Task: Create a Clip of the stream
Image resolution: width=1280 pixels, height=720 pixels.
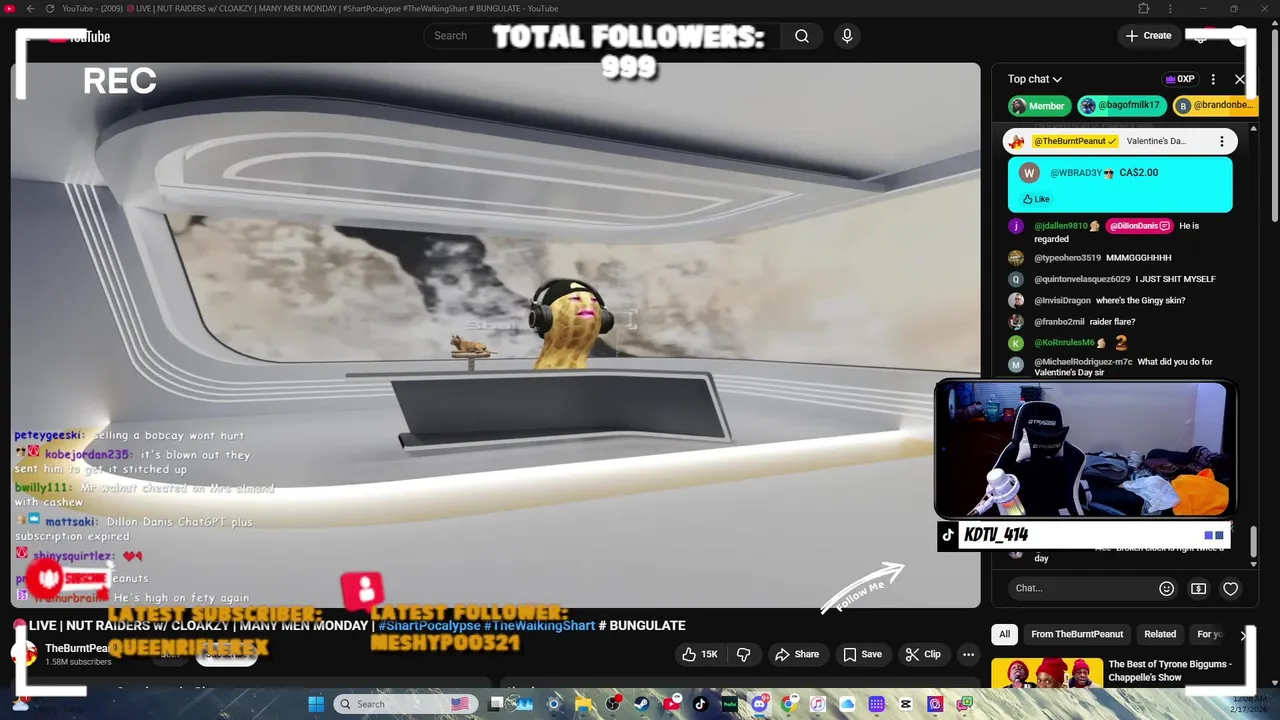Action: [x=923, y=654]
